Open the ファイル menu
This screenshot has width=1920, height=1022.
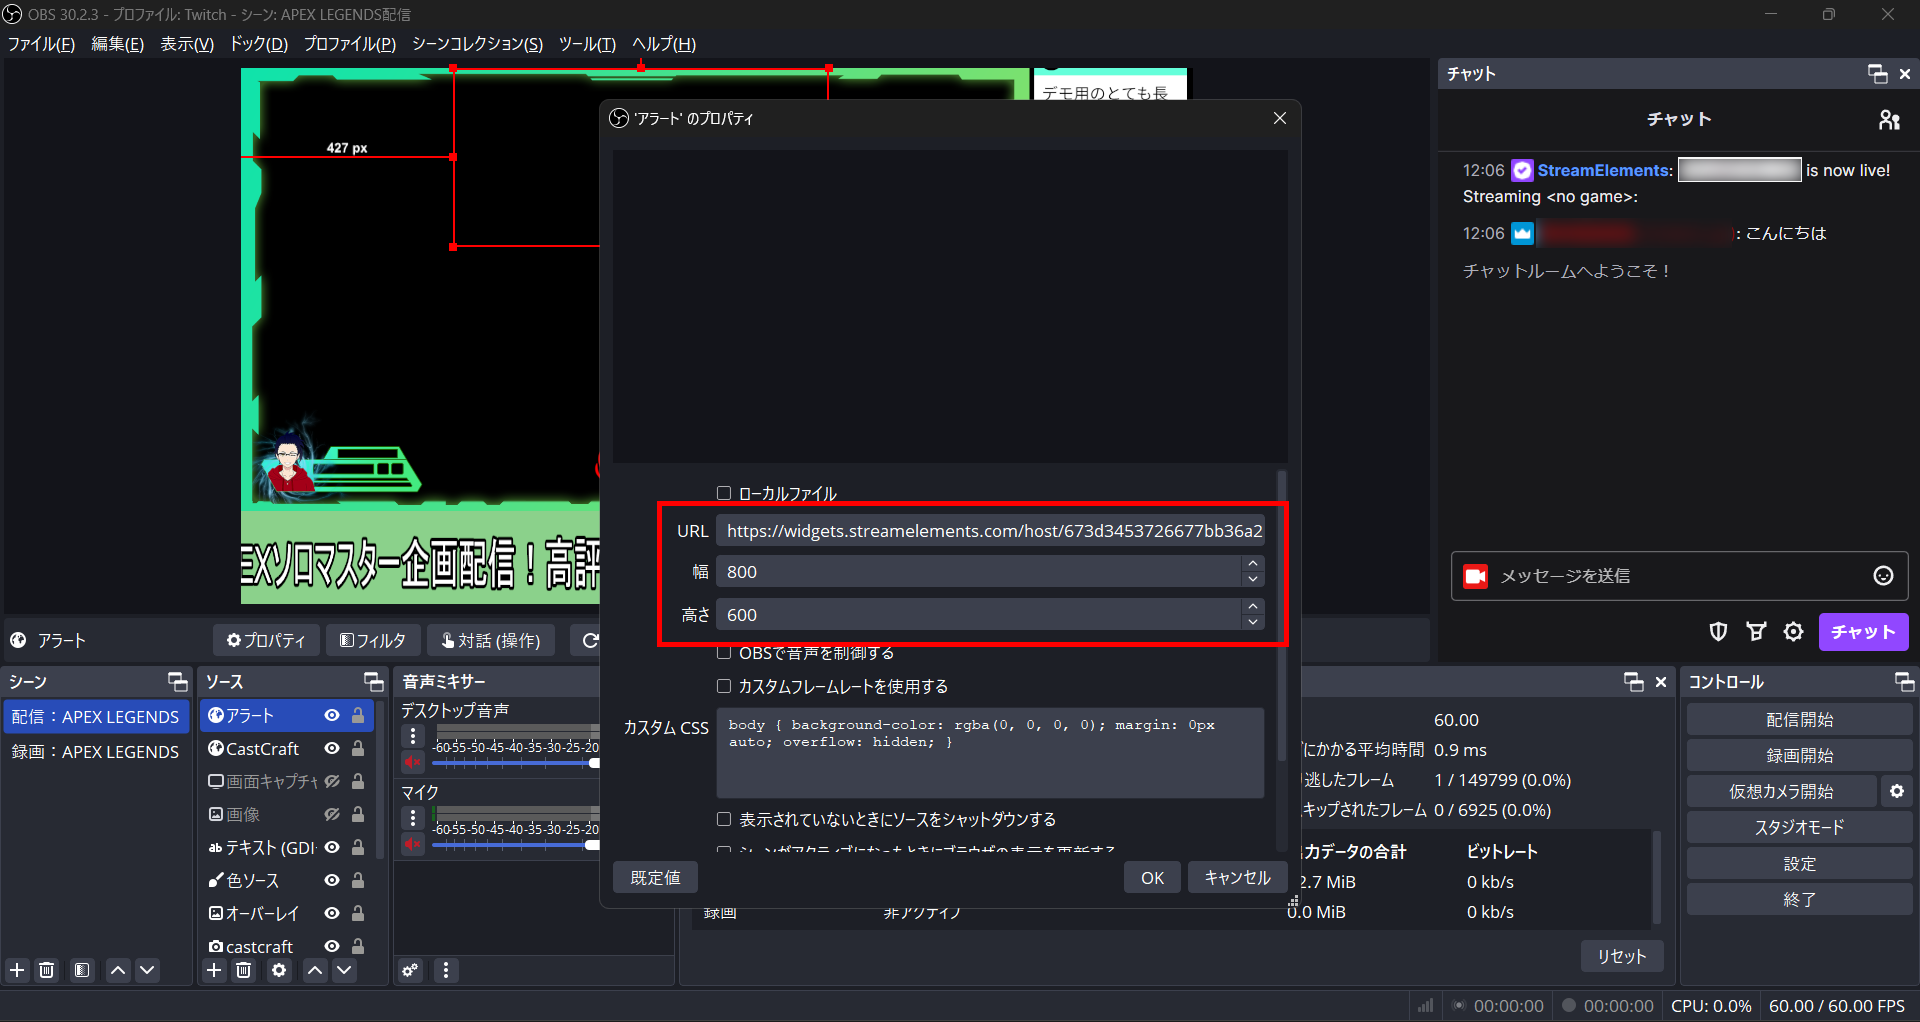[x=41, y=44]
